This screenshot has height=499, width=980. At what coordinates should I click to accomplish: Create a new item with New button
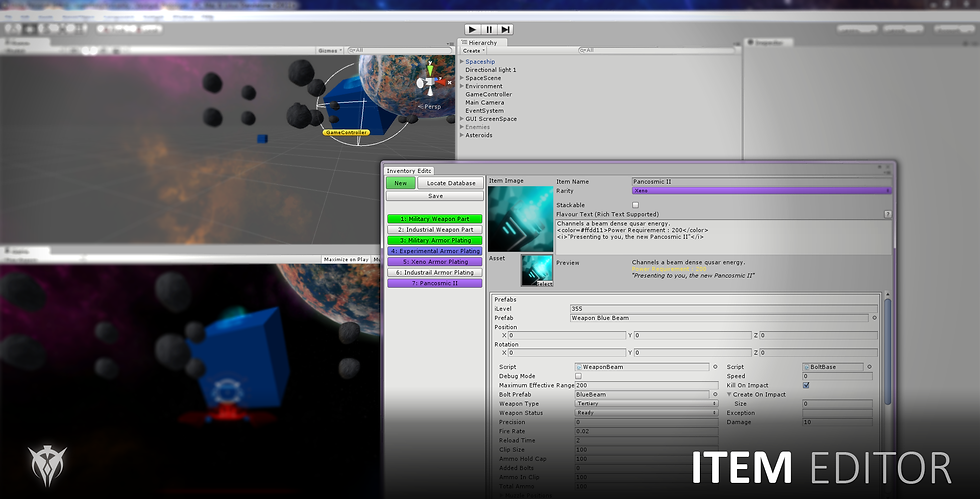point(401,183)
